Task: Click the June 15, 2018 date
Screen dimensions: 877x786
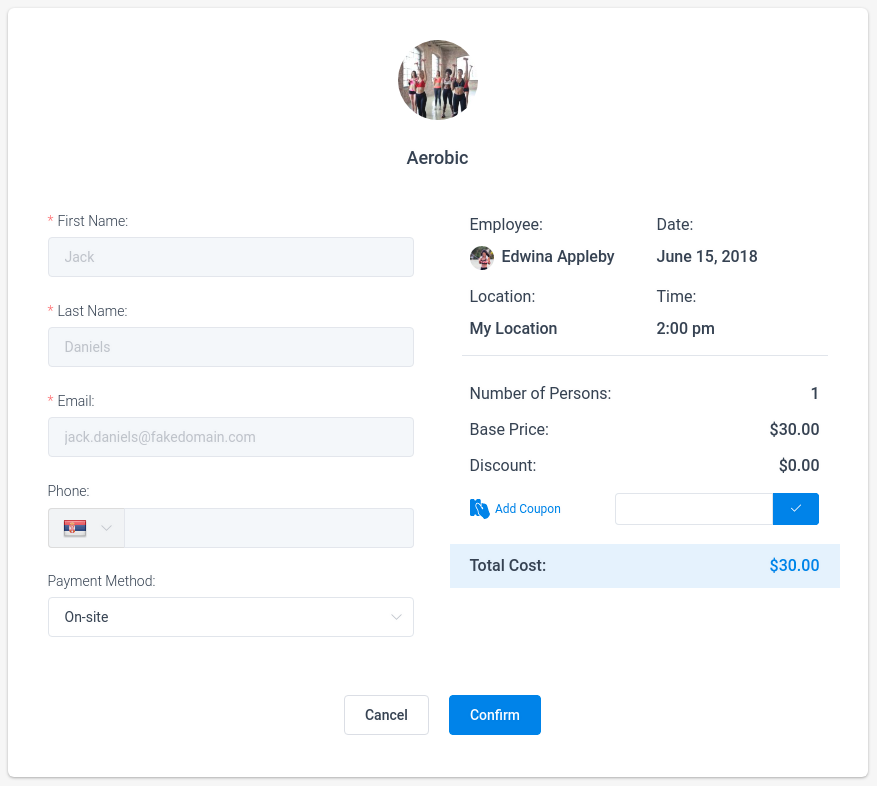Action: tap(706, 256)
